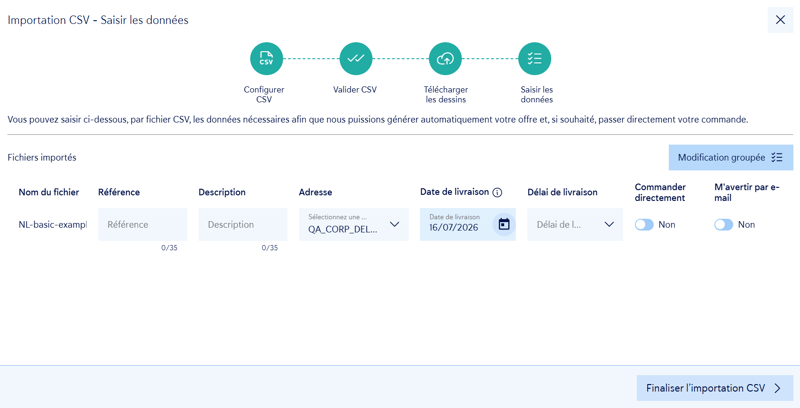The height and width of the screenshot is (408, 800).
Task: Open the Délai de livraison dropdown
Action: [575, 224]
